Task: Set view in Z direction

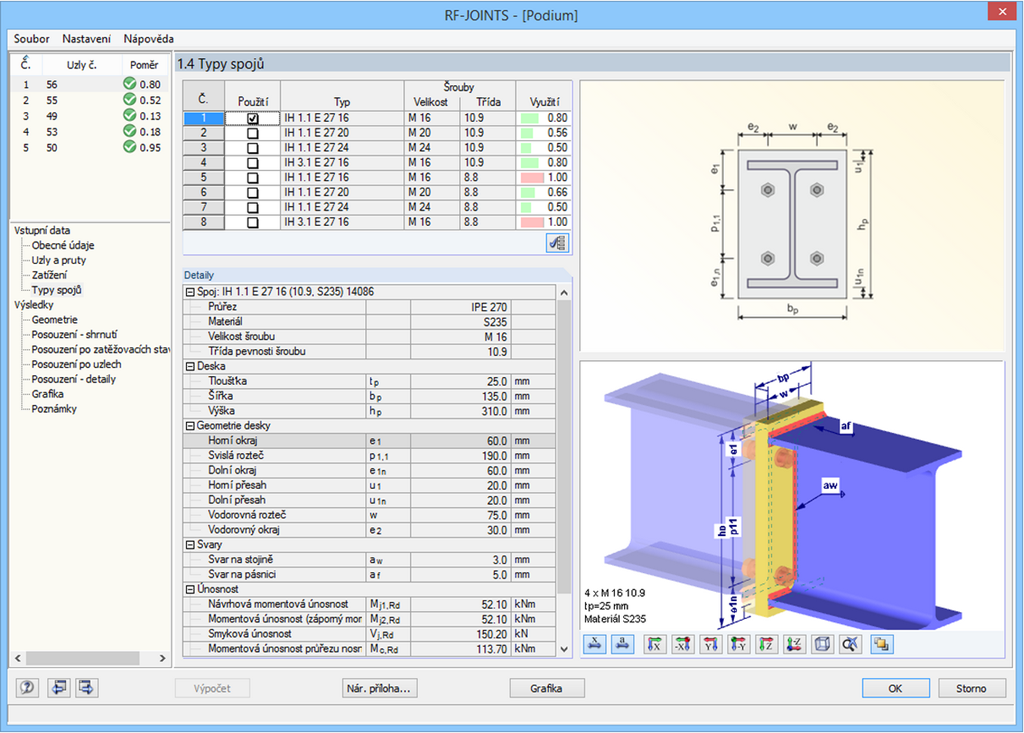Action: pyautogui.click(x=767, y=644)
